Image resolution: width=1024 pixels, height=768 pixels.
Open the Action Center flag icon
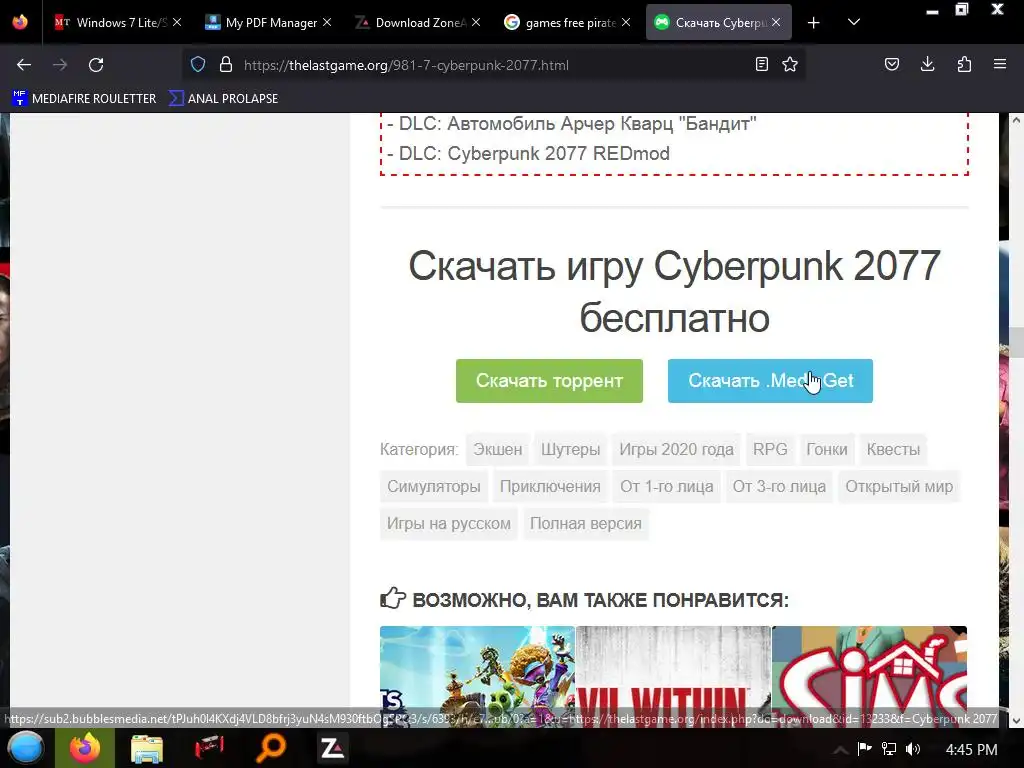click(x=865, y=749)
